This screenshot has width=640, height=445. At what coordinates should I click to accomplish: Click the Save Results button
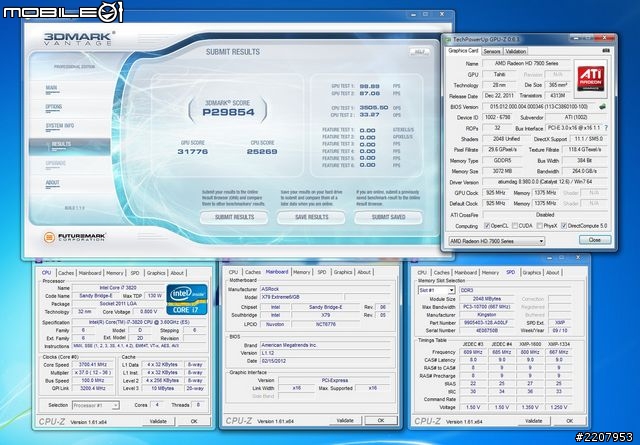[x=311, y=217]
